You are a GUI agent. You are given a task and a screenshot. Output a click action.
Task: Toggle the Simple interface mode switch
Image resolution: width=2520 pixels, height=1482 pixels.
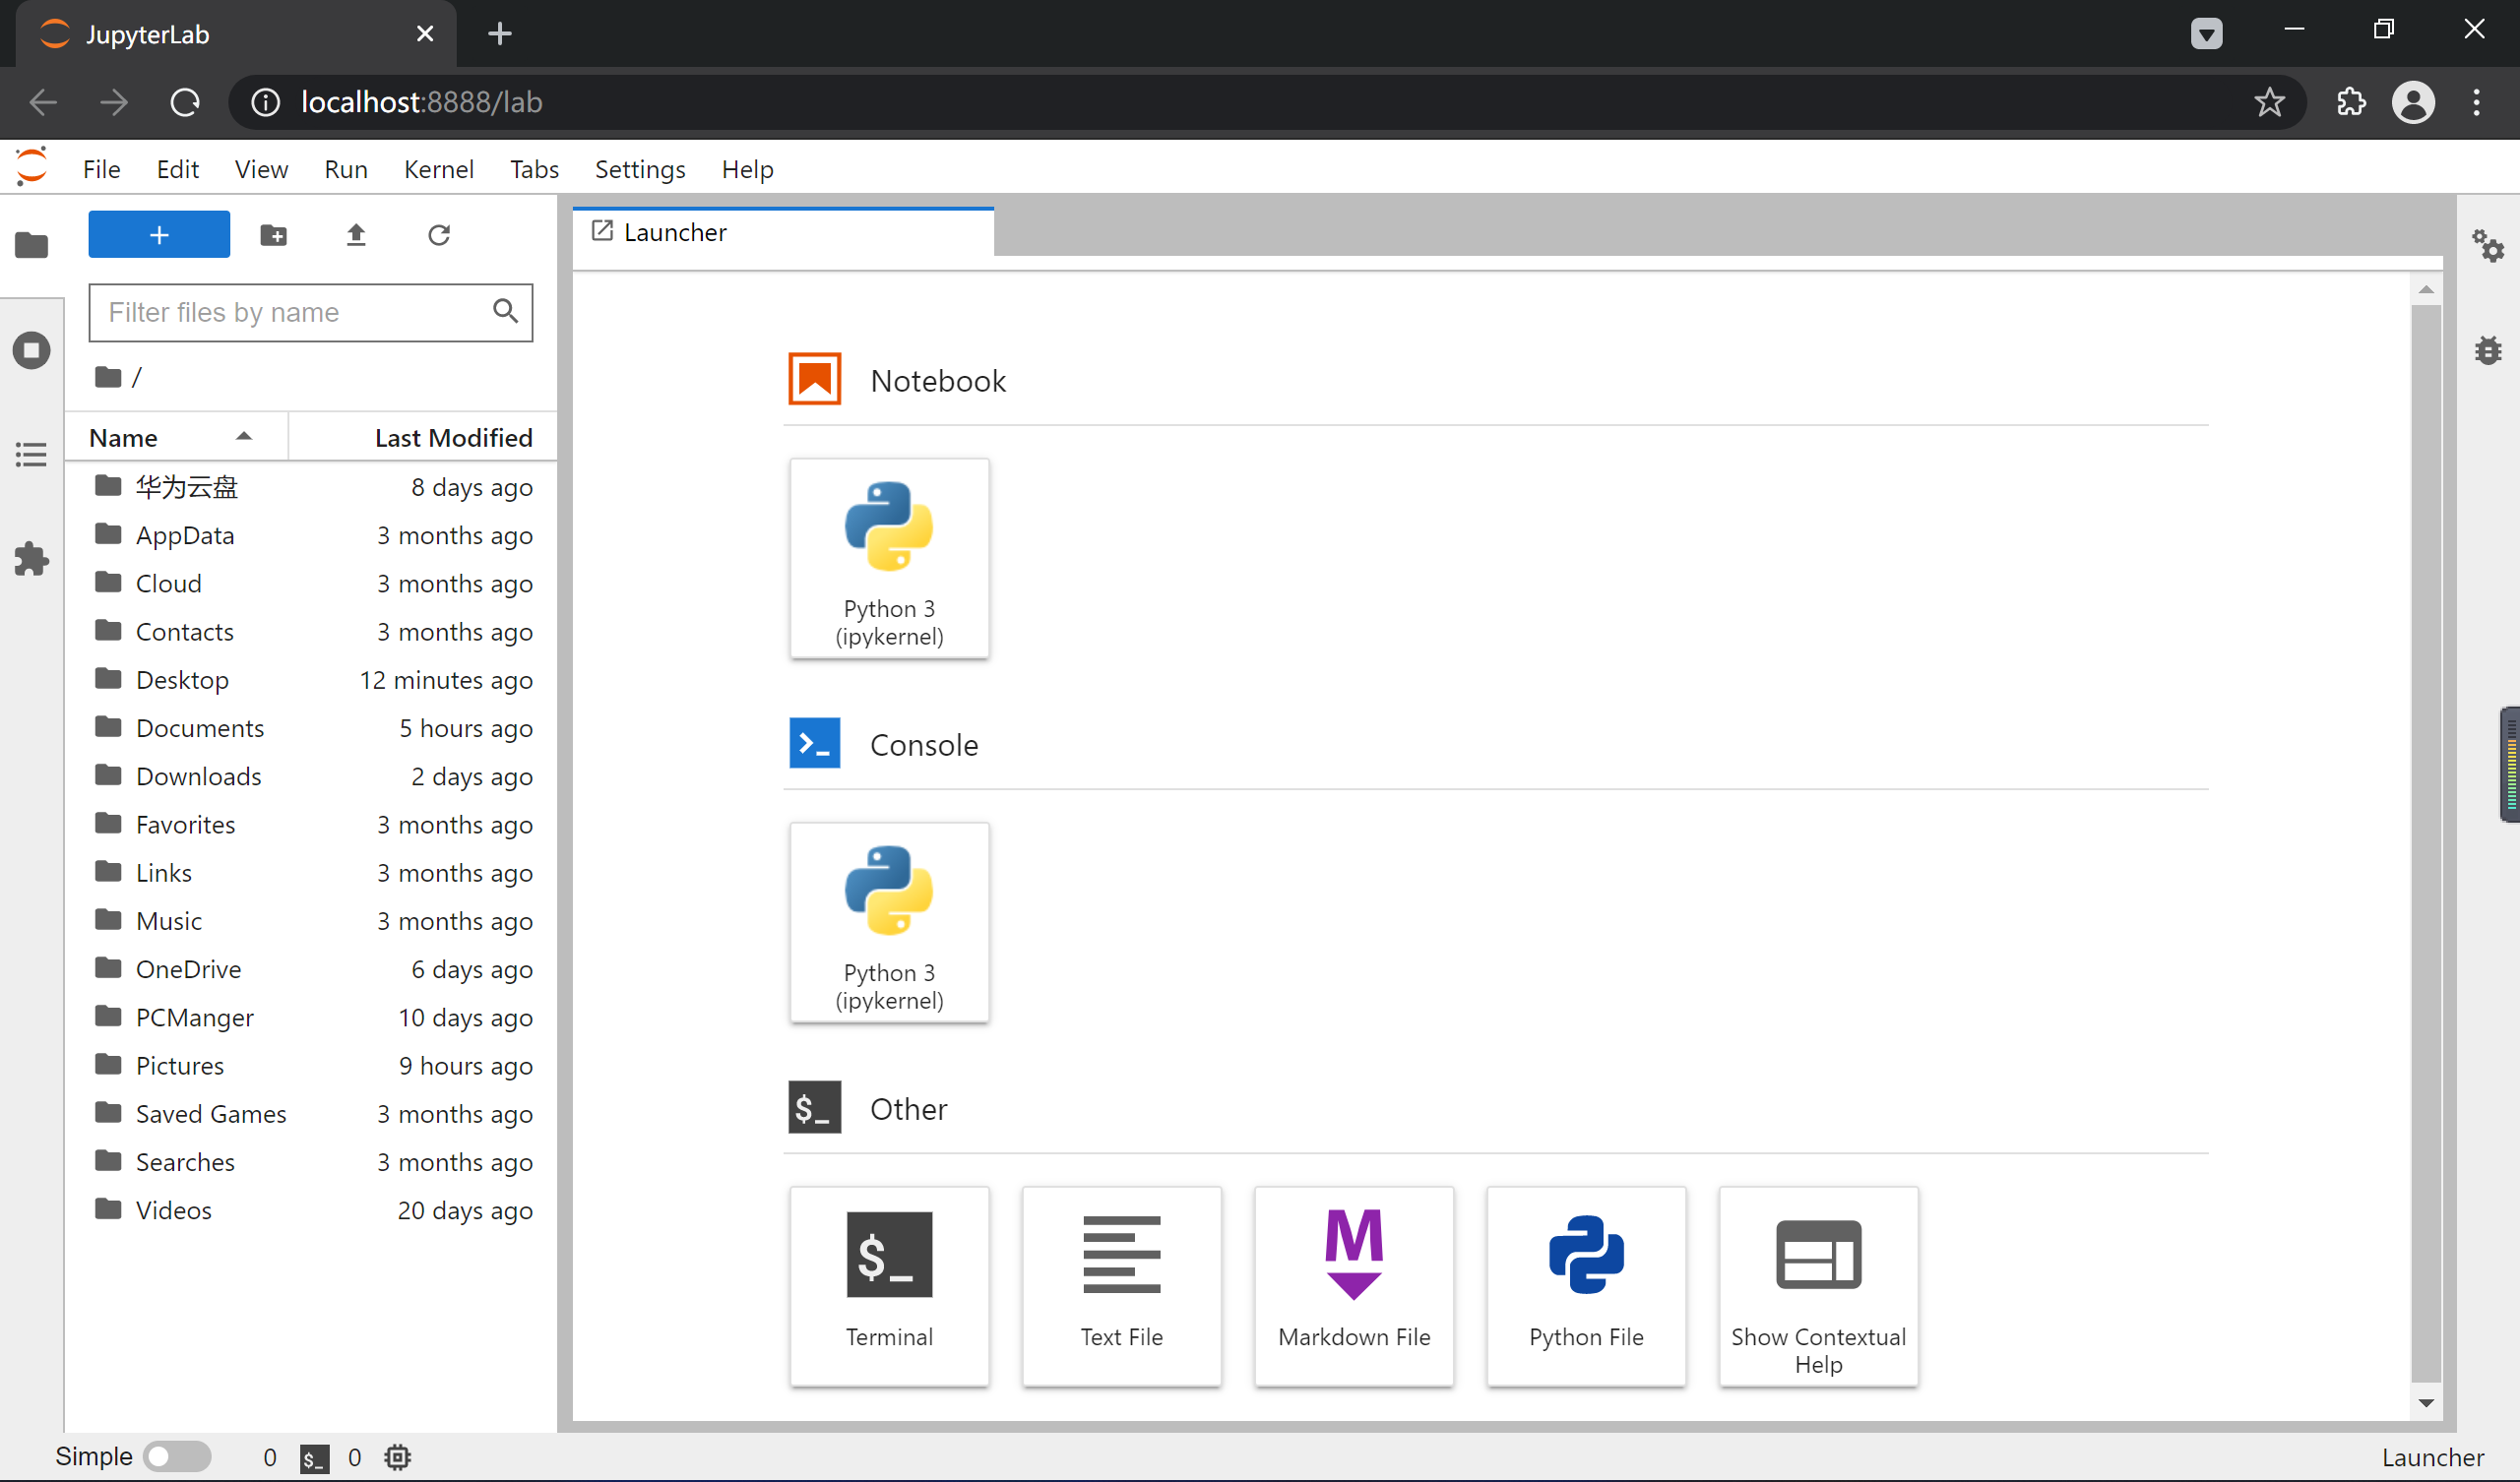(177, 1456)
